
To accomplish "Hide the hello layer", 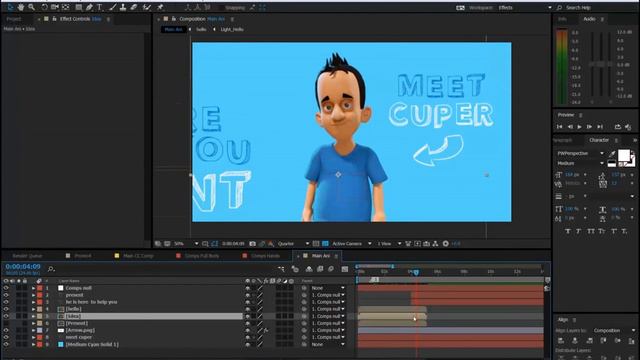I will [x=6, y=309].
